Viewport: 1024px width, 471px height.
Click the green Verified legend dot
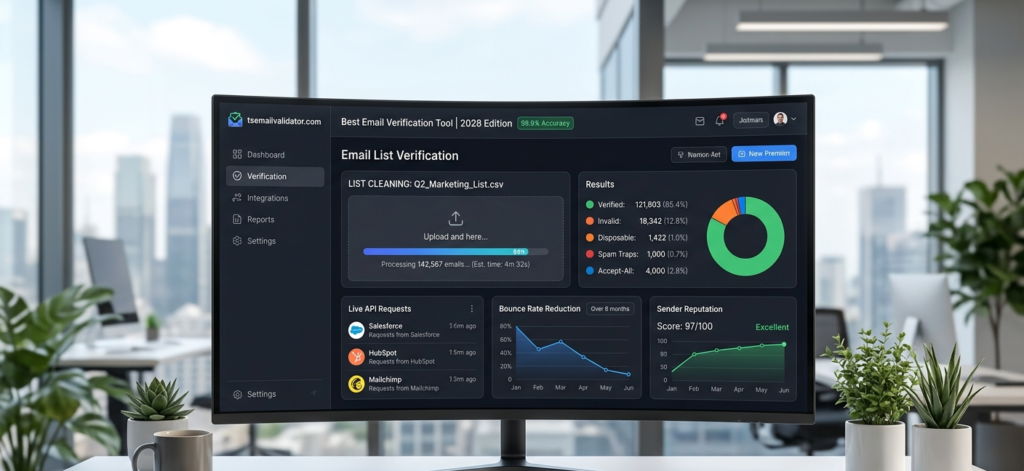590,205
